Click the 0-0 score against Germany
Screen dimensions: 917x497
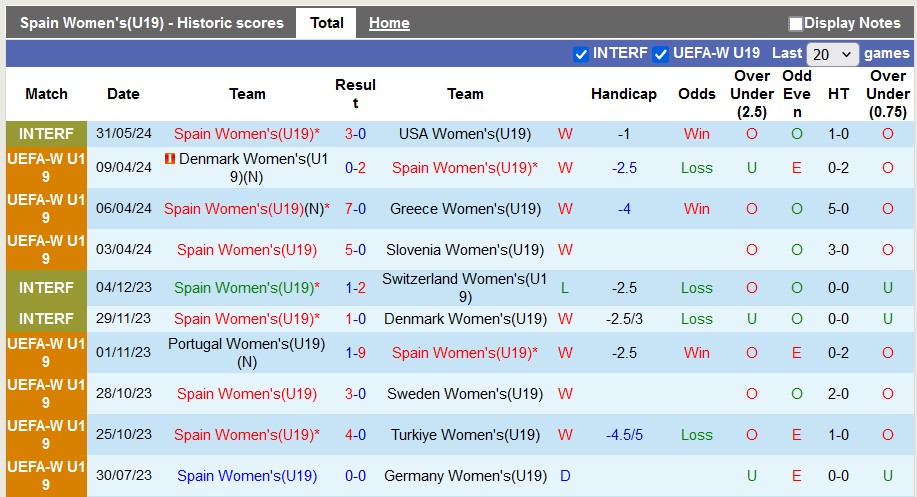point(355,475)
